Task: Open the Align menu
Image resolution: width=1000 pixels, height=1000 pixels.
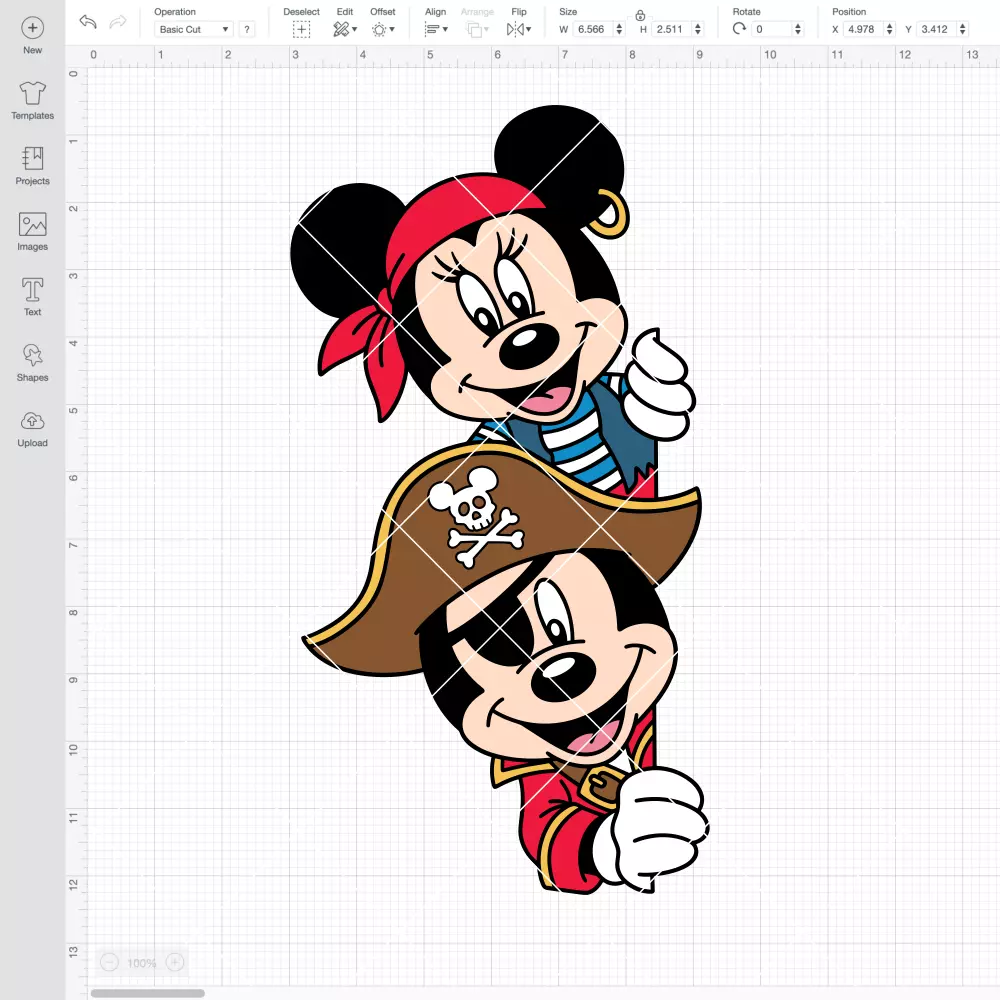Action: [x=436, y=29]
